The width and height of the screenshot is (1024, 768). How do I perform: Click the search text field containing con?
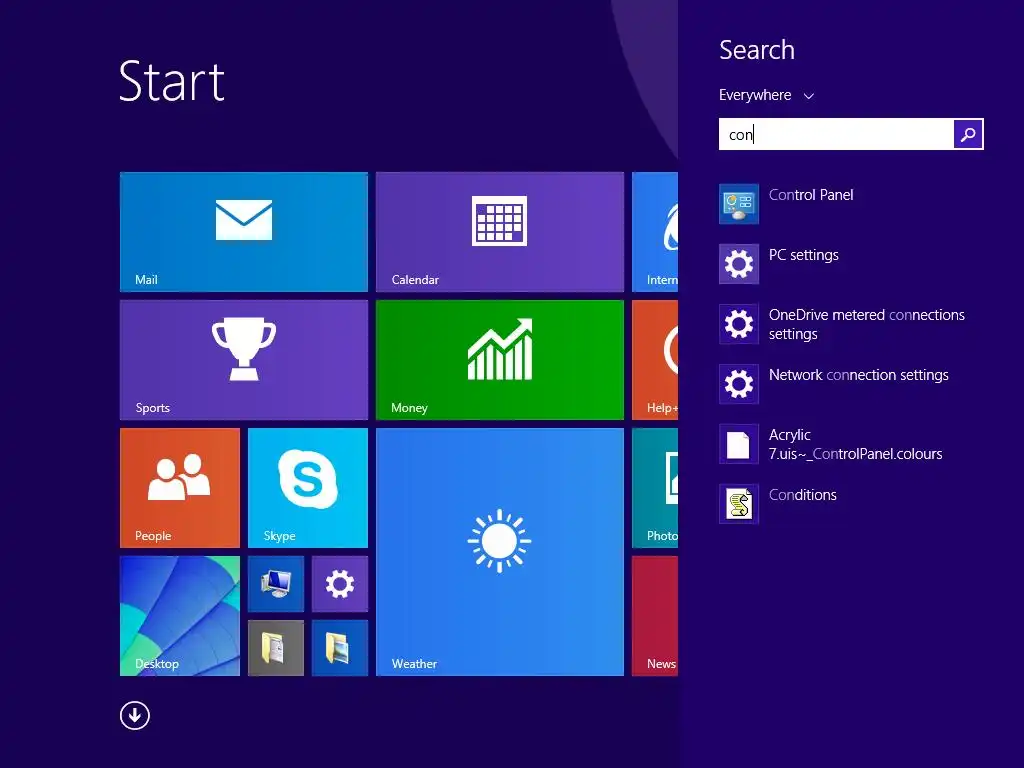836,134
